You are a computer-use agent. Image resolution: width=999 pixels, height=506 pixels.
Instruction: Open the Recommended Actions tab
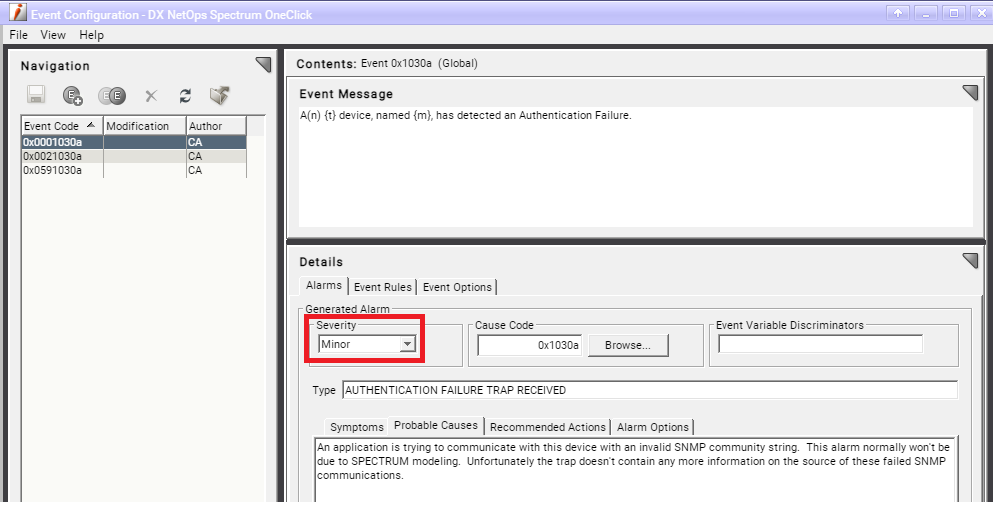click(548, 427)
